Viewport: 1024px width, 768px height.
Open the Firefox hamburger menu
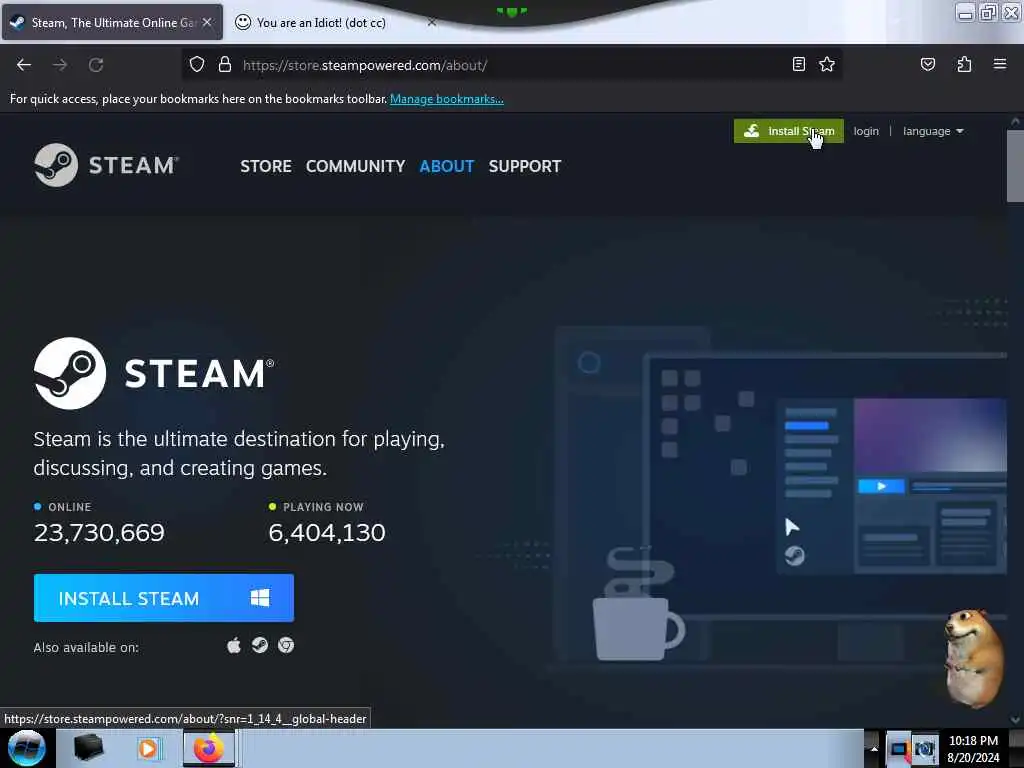1000,64
